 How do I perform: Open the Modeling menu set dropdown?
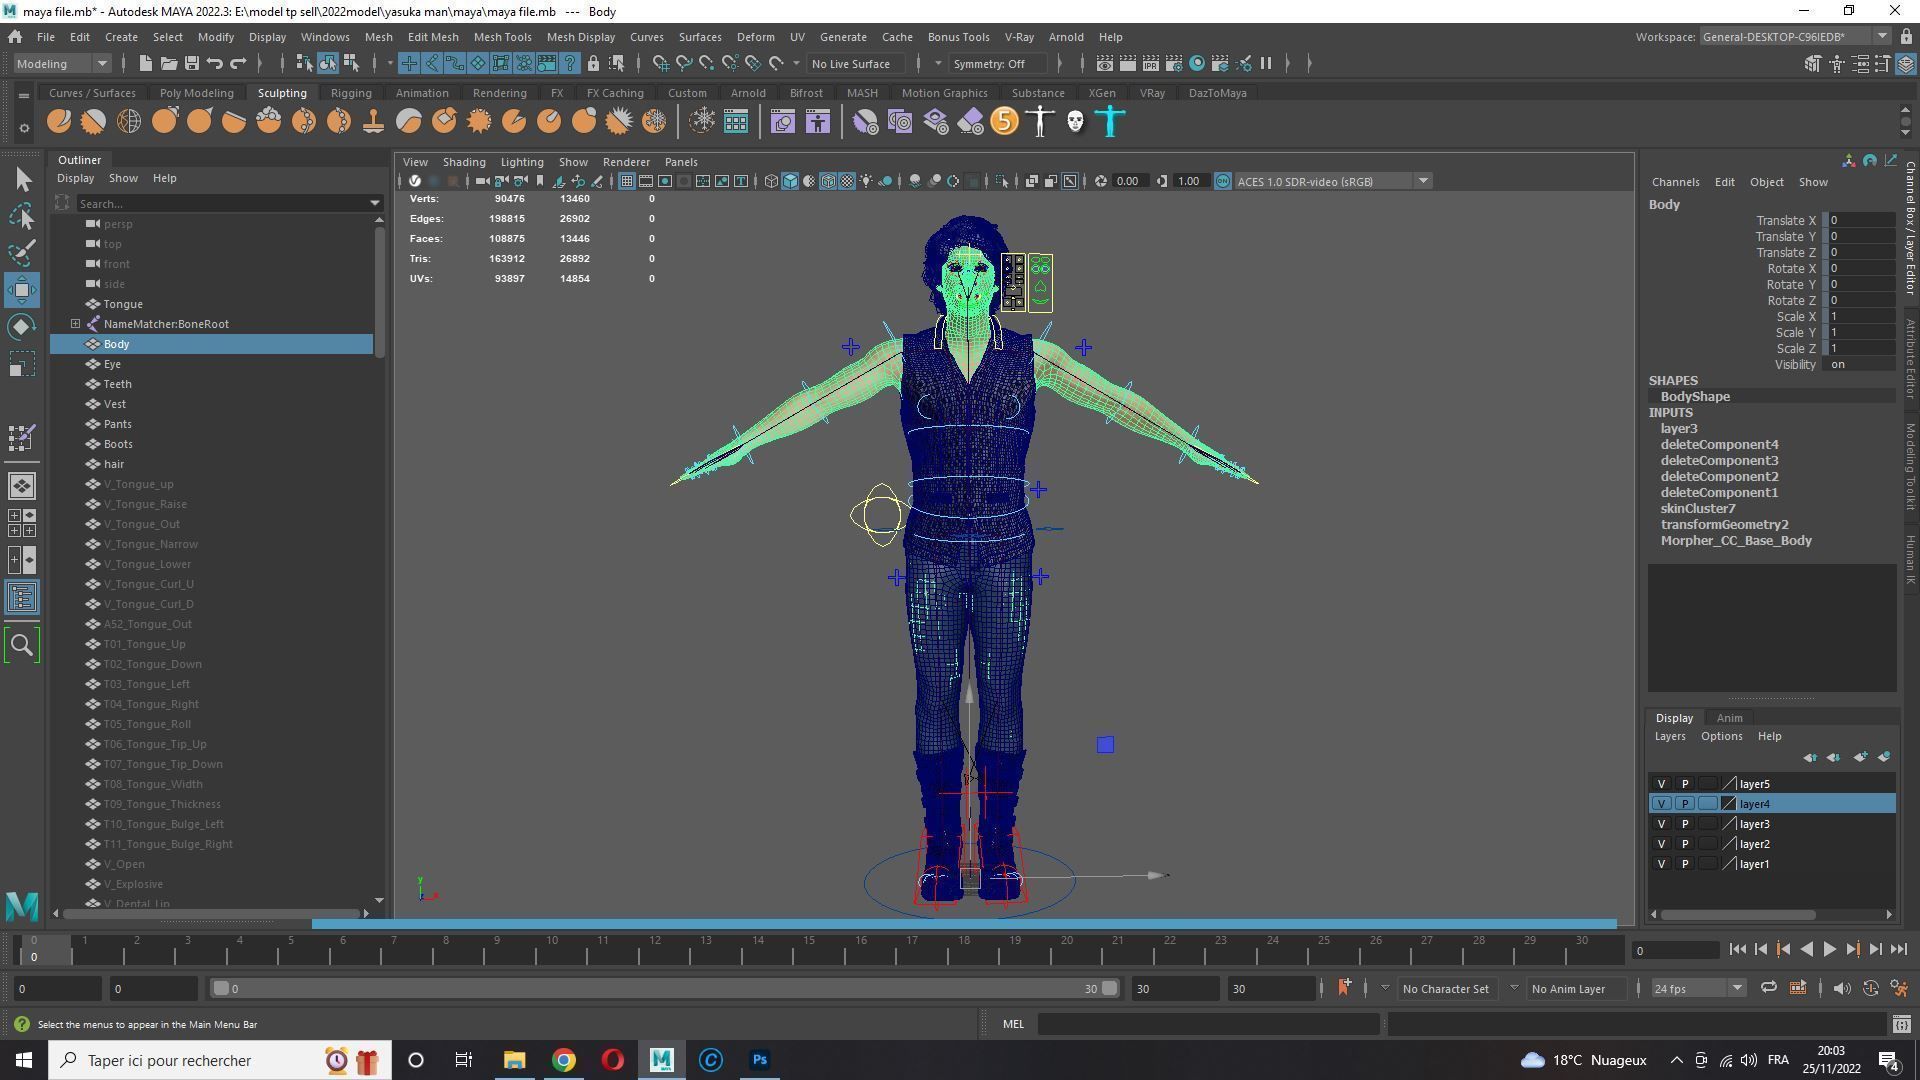(62, 64)
